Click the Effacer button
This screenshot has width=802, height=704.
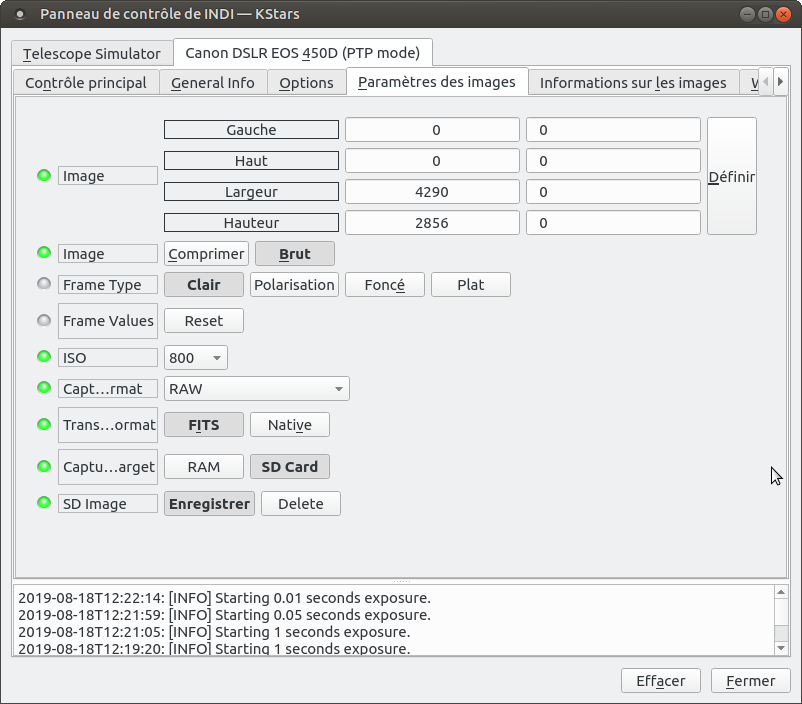(x=661, y=680)
